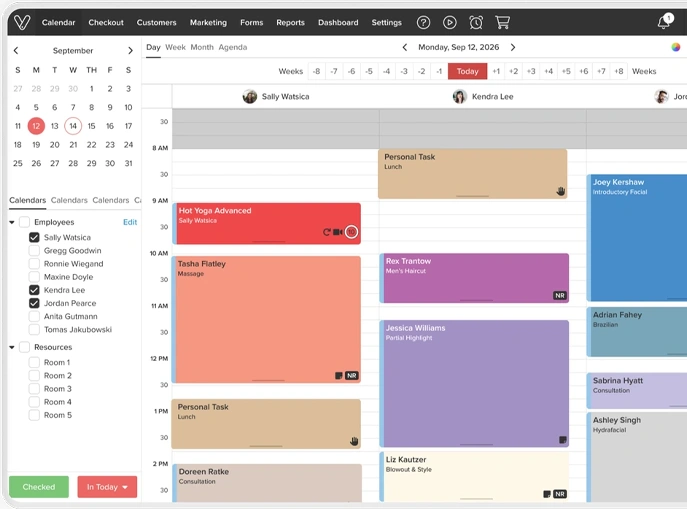Click recurring icon on Hot Yoga Advanced
The width and height of the screenshot is (687, 509).
(x=326, y=232)
